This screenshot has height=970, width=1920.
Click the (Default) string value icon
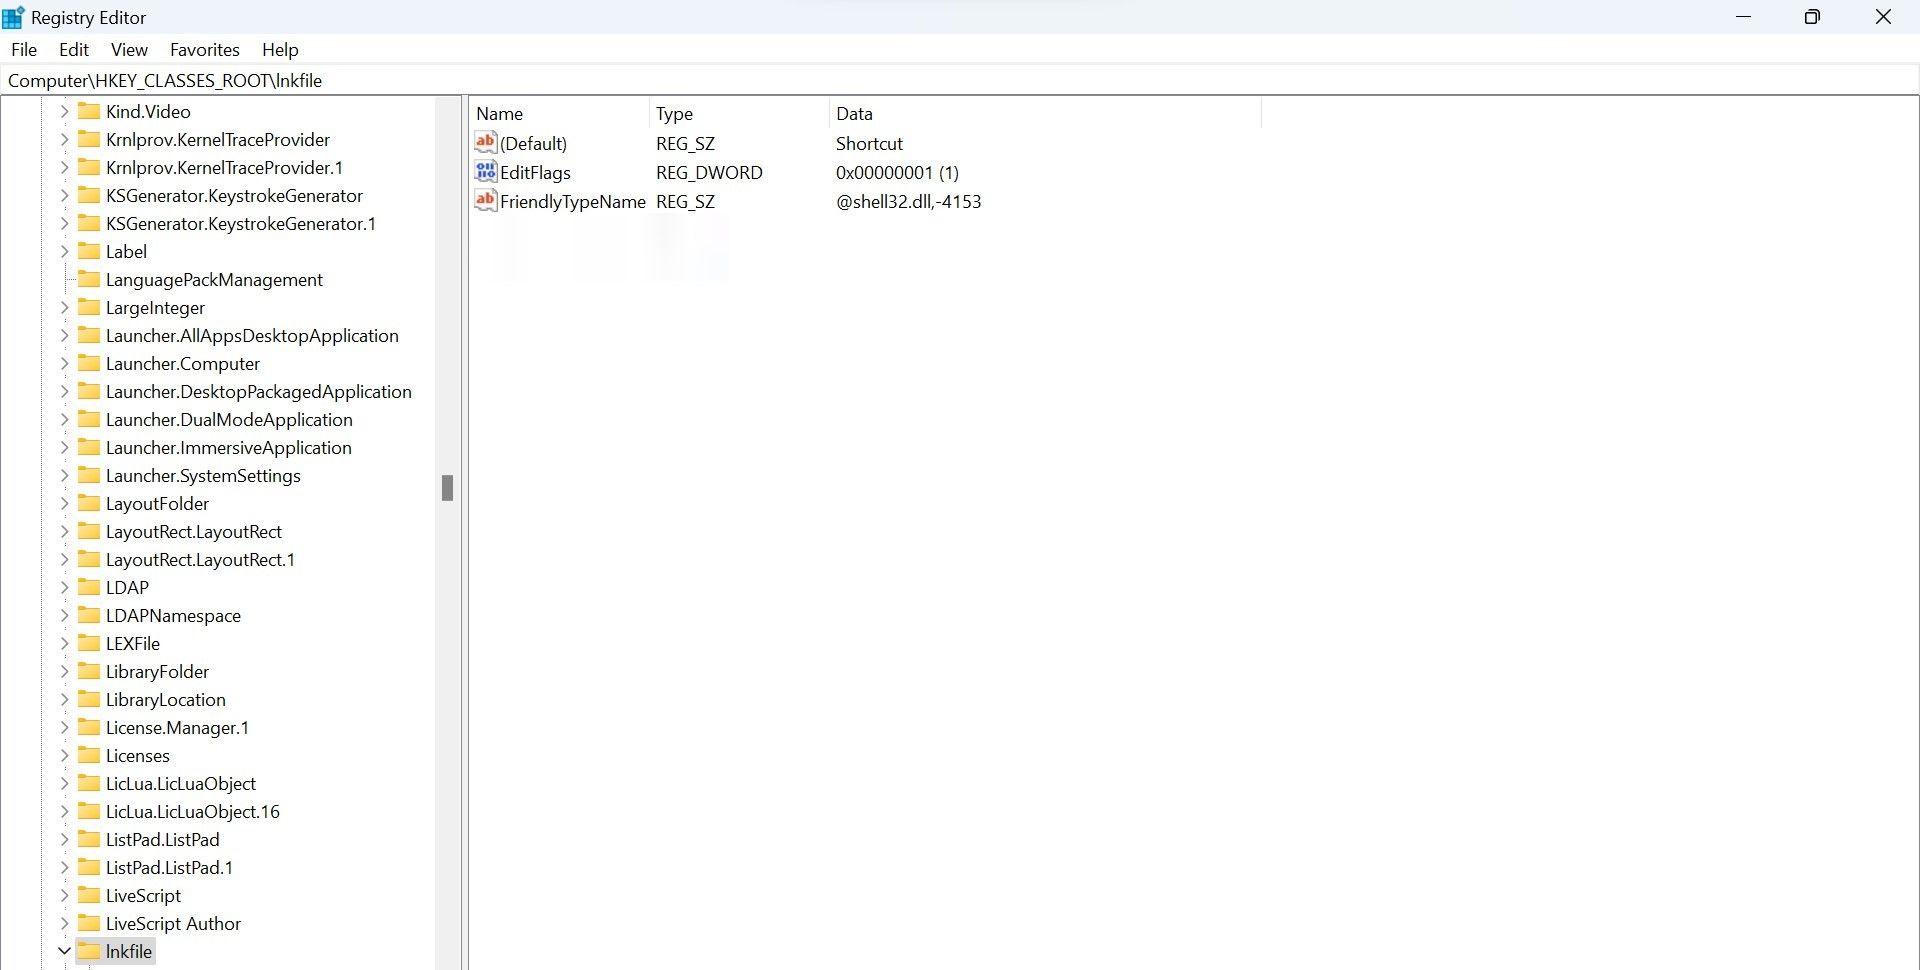click(486, 142)
